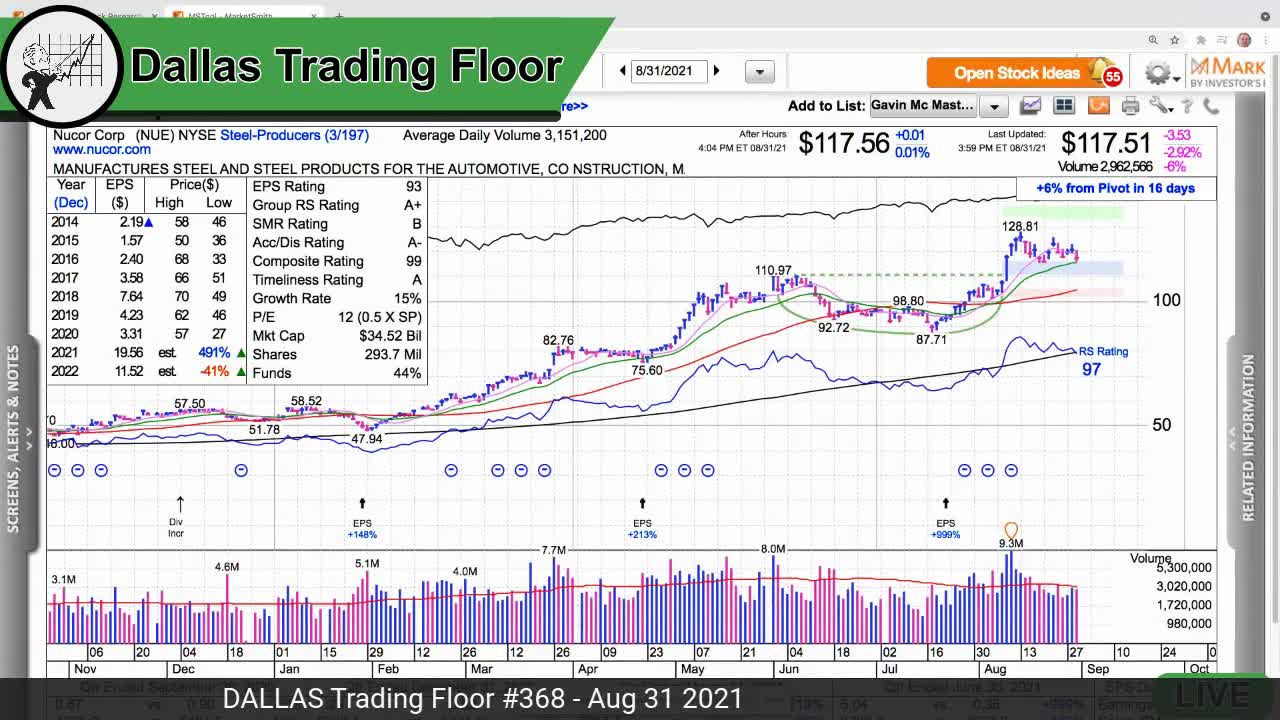Click EPS +999% earnings marker
This screenshot has height=720, width=1280.
(945, 517)
